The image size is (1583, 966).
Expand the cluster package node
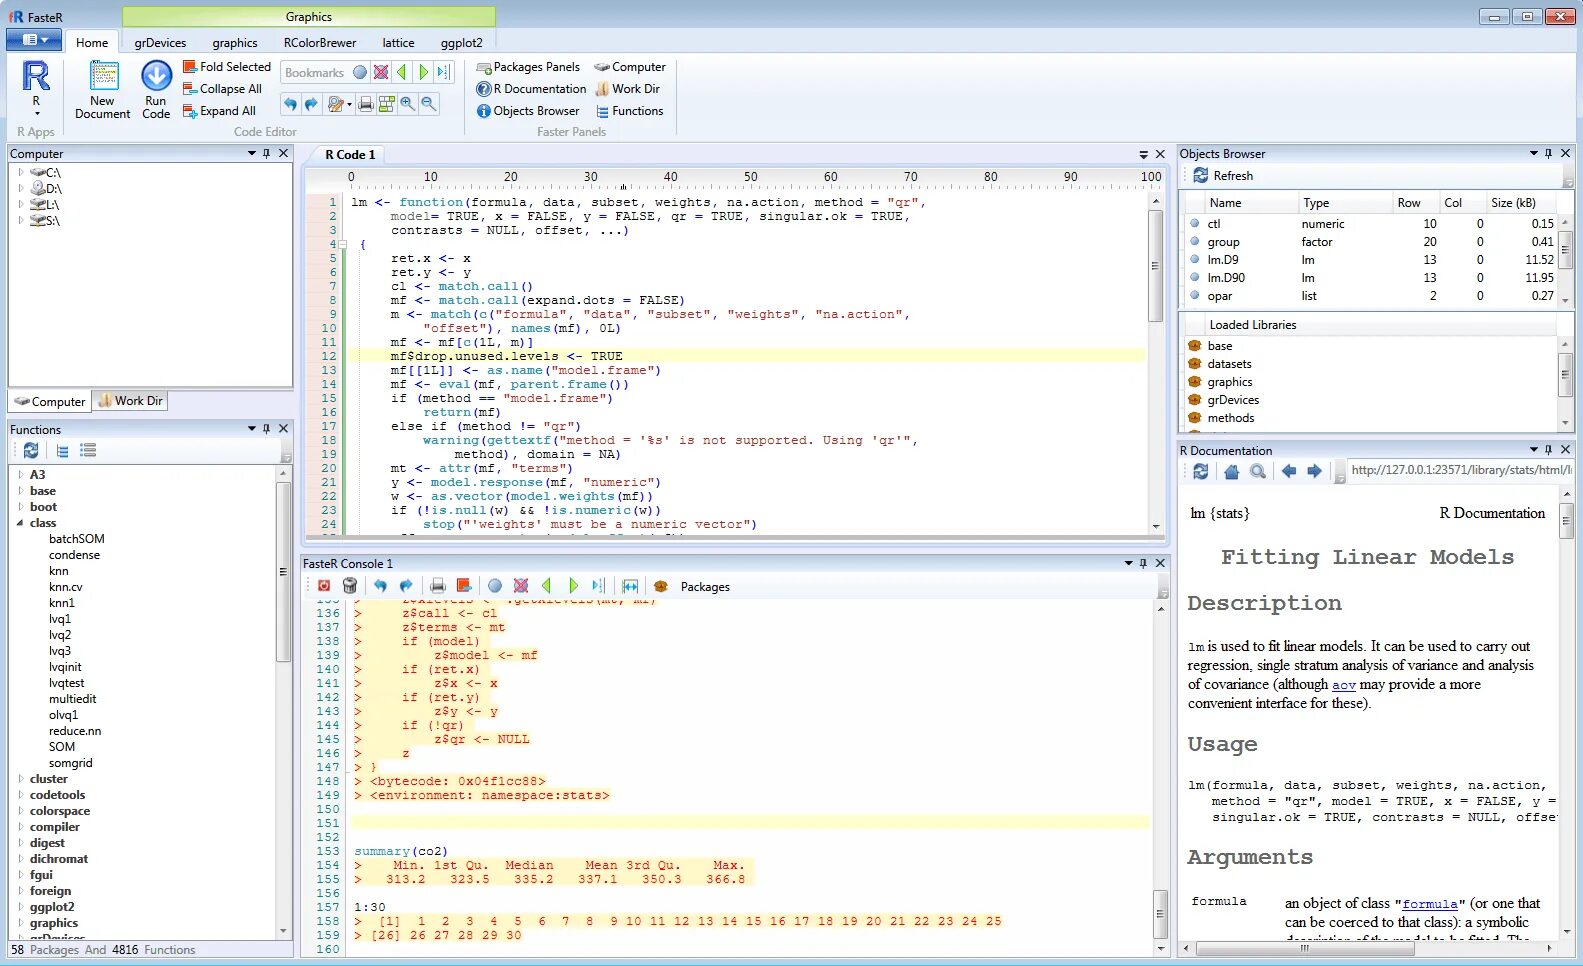coord(20,779)
